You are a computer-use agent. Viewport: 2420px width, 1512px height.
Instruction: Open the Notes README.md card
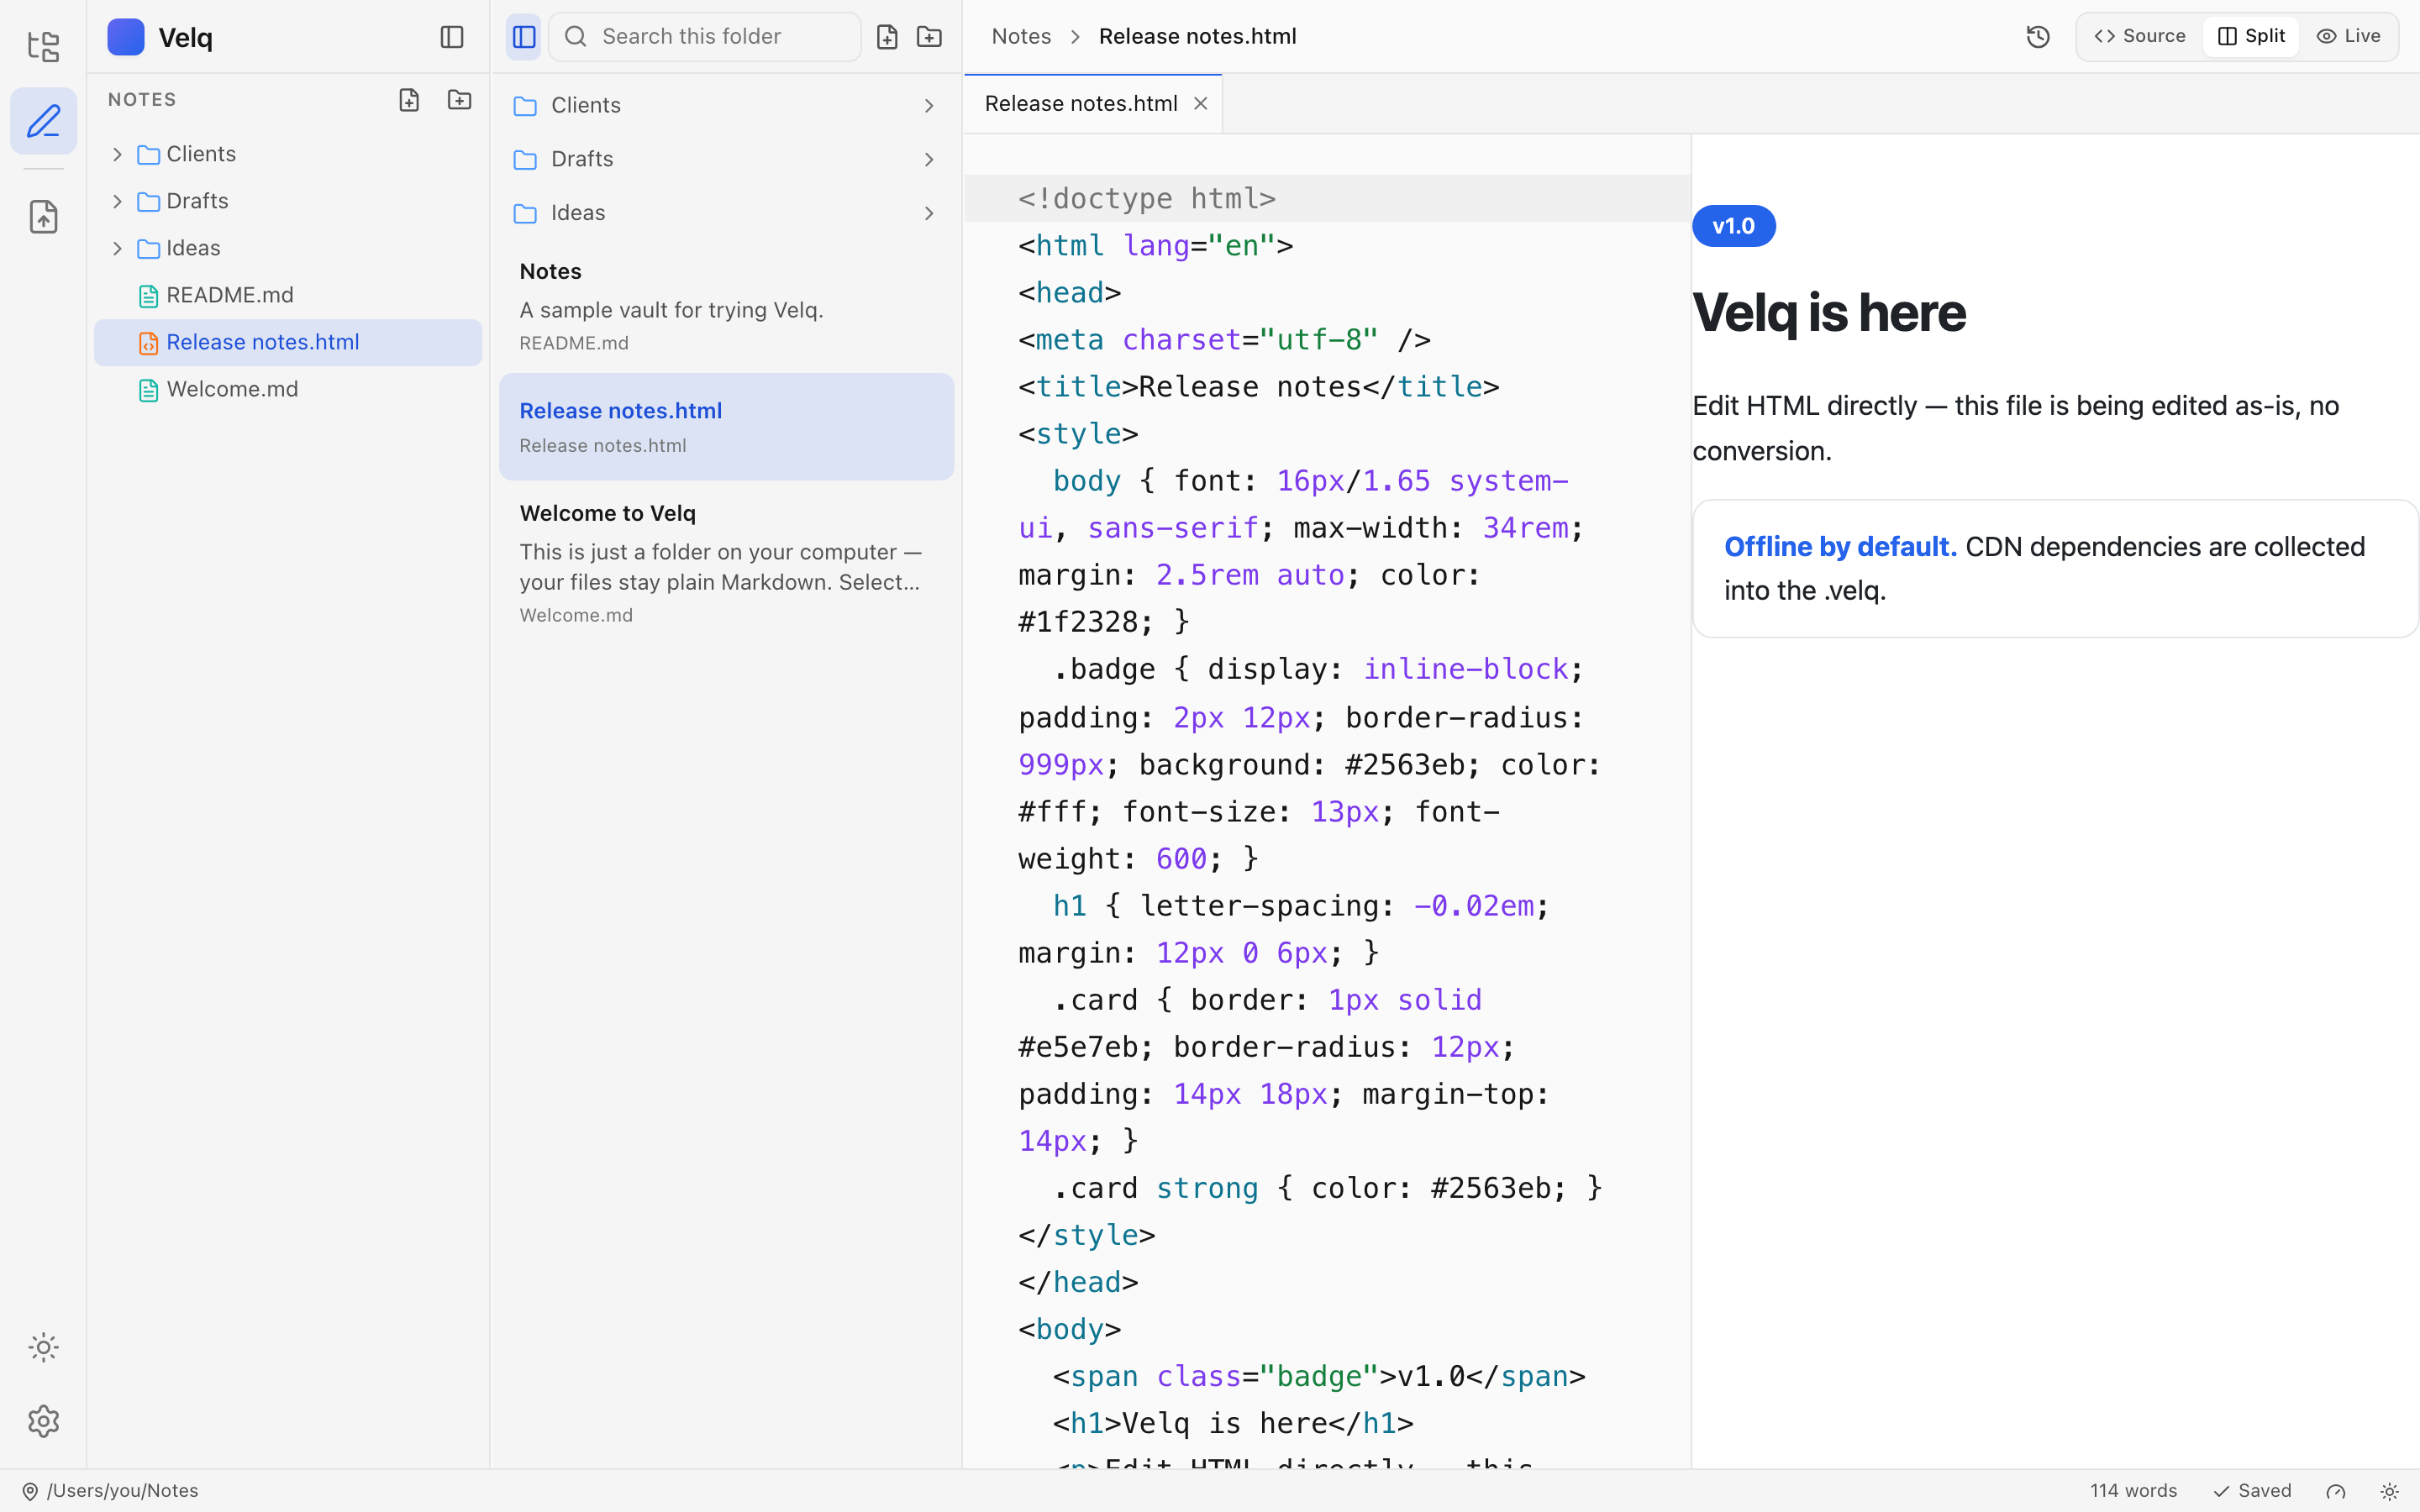tap(726, 306)
